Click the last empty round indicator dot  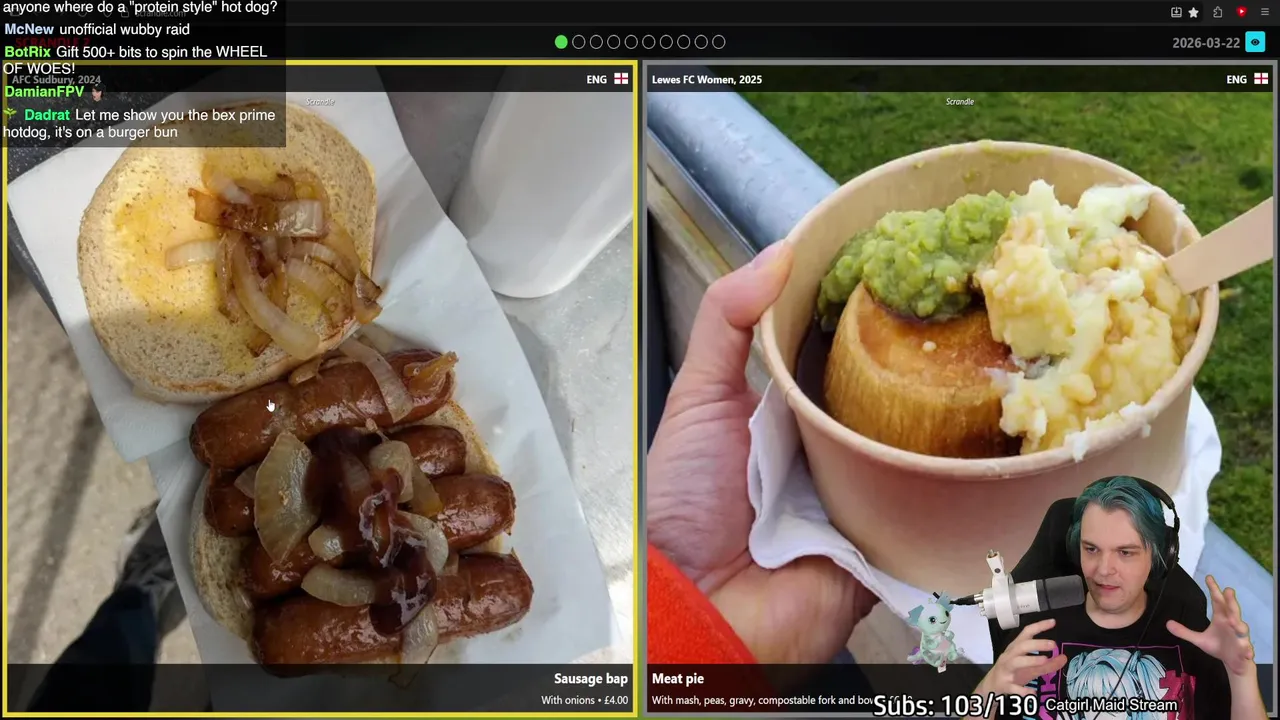click(x=719, y=42)
